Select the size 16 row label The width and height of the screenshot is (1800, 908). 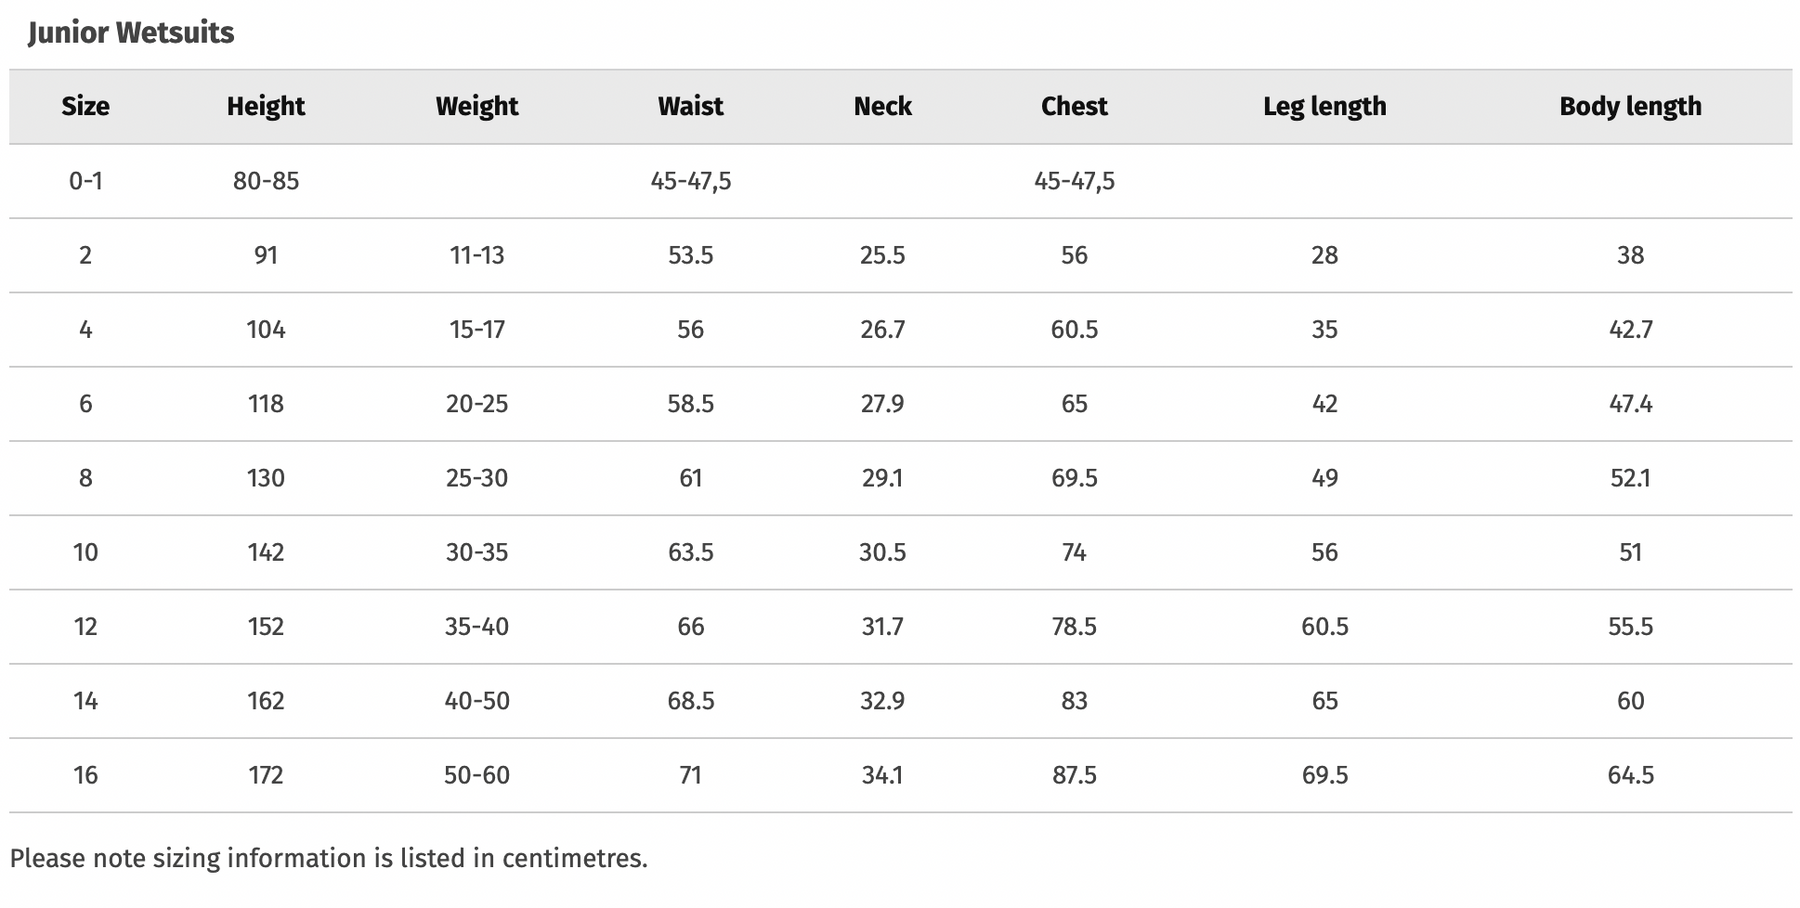85,775
